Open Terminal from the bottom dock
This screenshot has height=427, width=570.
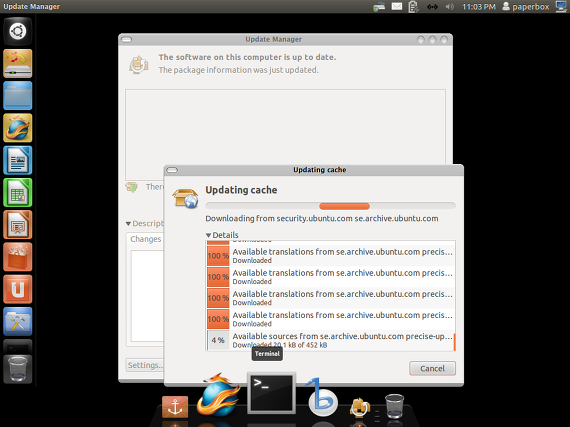pos(271,393)
